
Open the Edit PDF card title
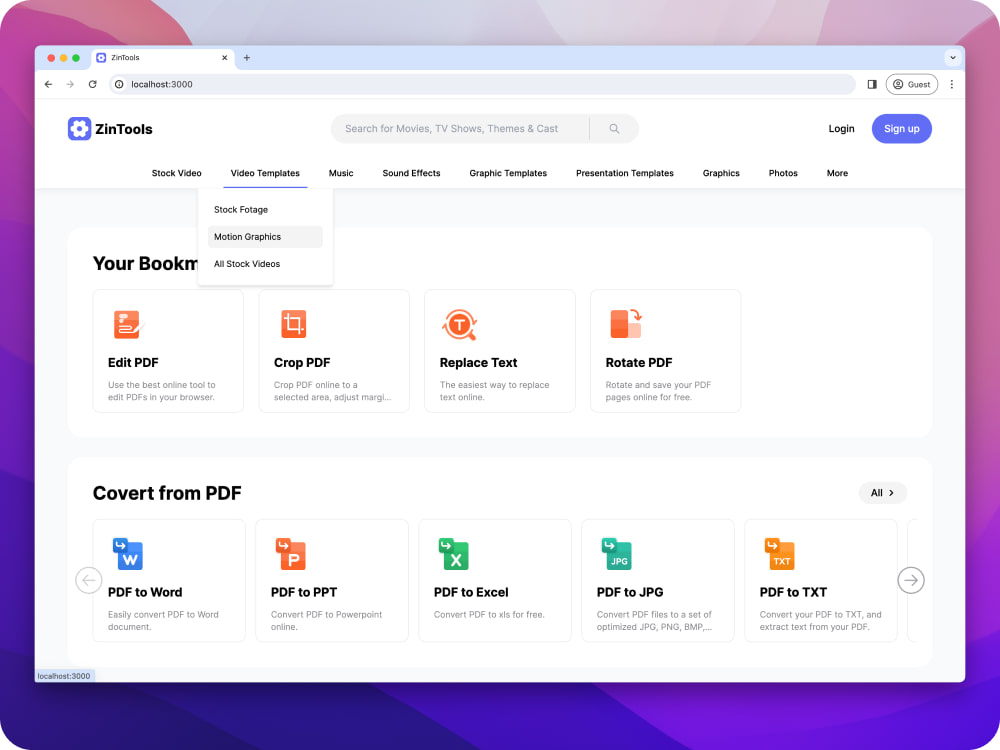(133, 362)
